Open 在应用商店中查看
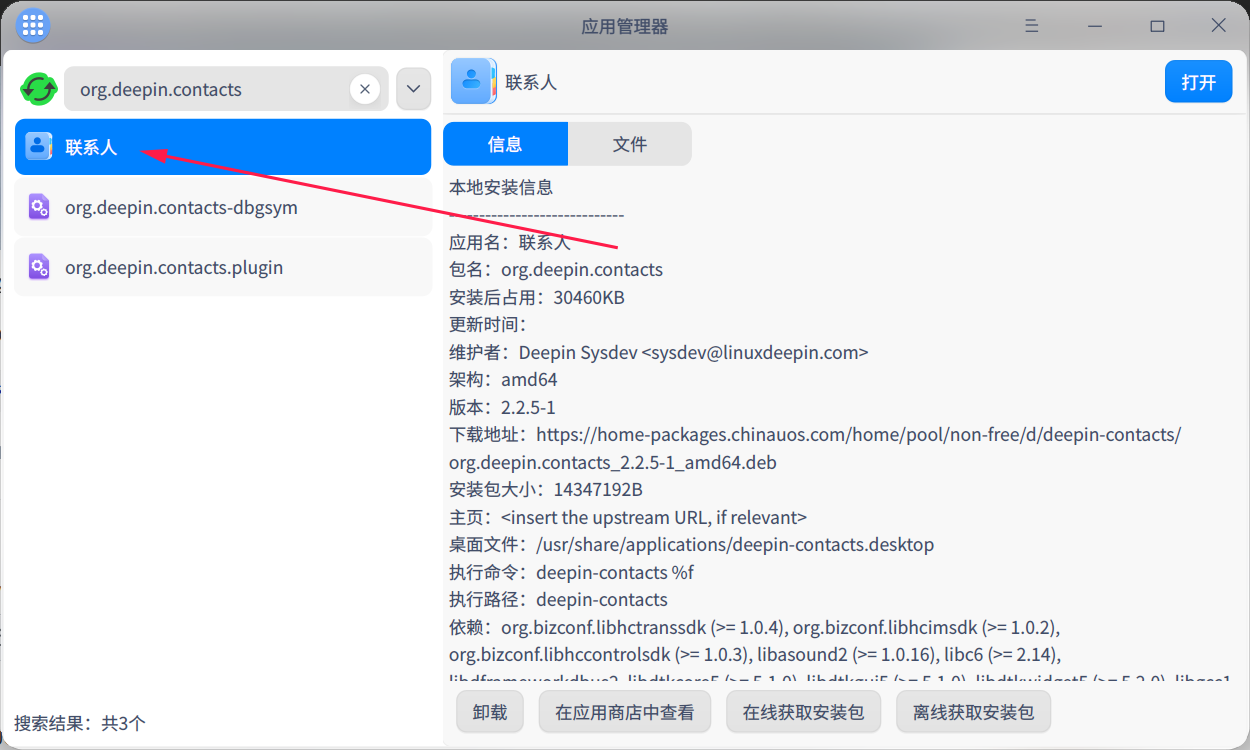 (624, 711)
